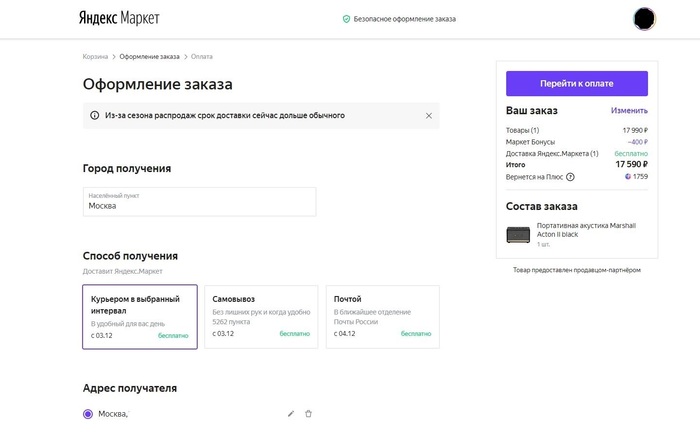The image size is (700, 437).
Task: Open the Marshall Acton II black product name
Action: click(585, 230)
